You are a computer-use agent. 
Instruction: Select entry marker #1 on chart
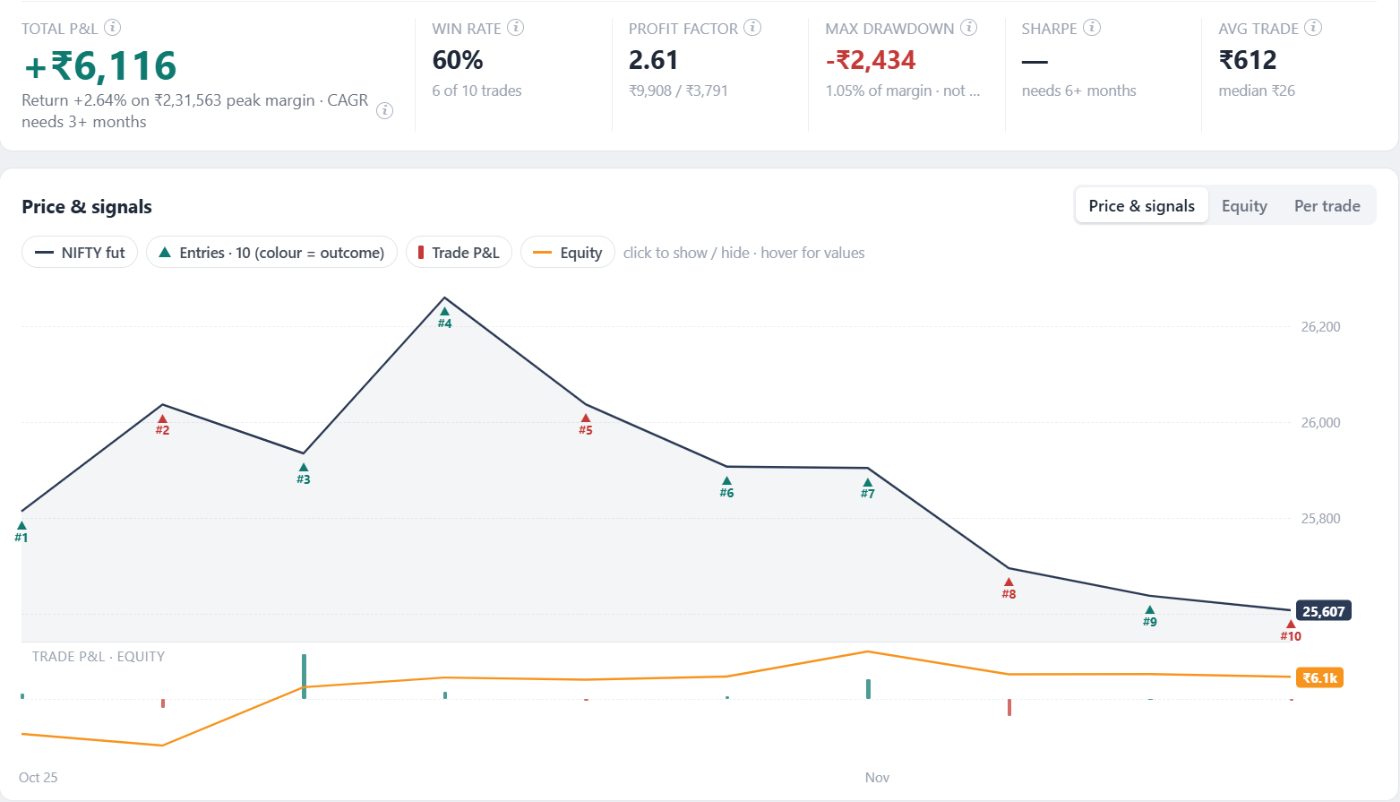click(x=22, y=531)
